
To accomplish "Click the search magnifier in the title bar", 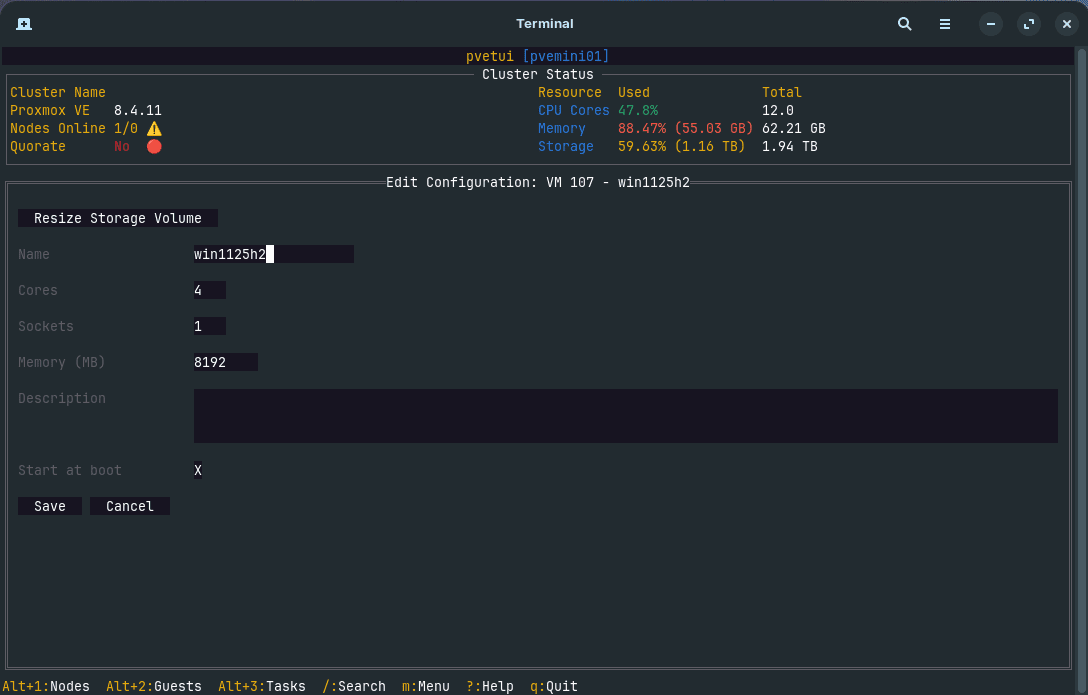I will pos(904,23).
